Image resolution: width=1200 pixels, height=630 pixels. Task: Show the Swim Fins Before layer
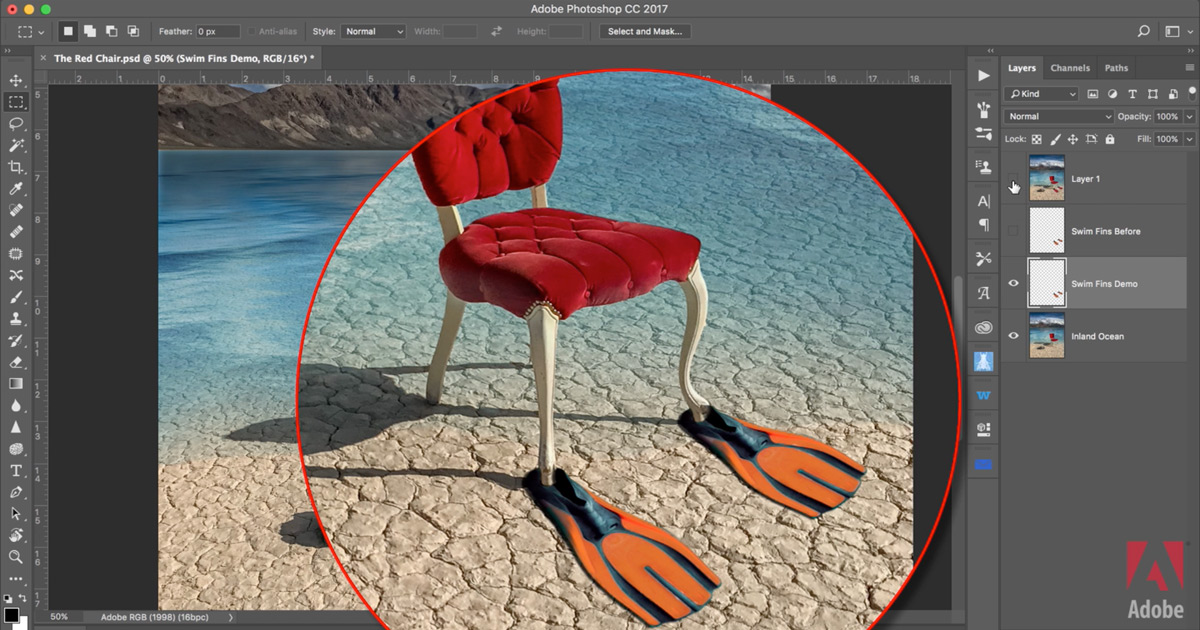coord(1014,231)
